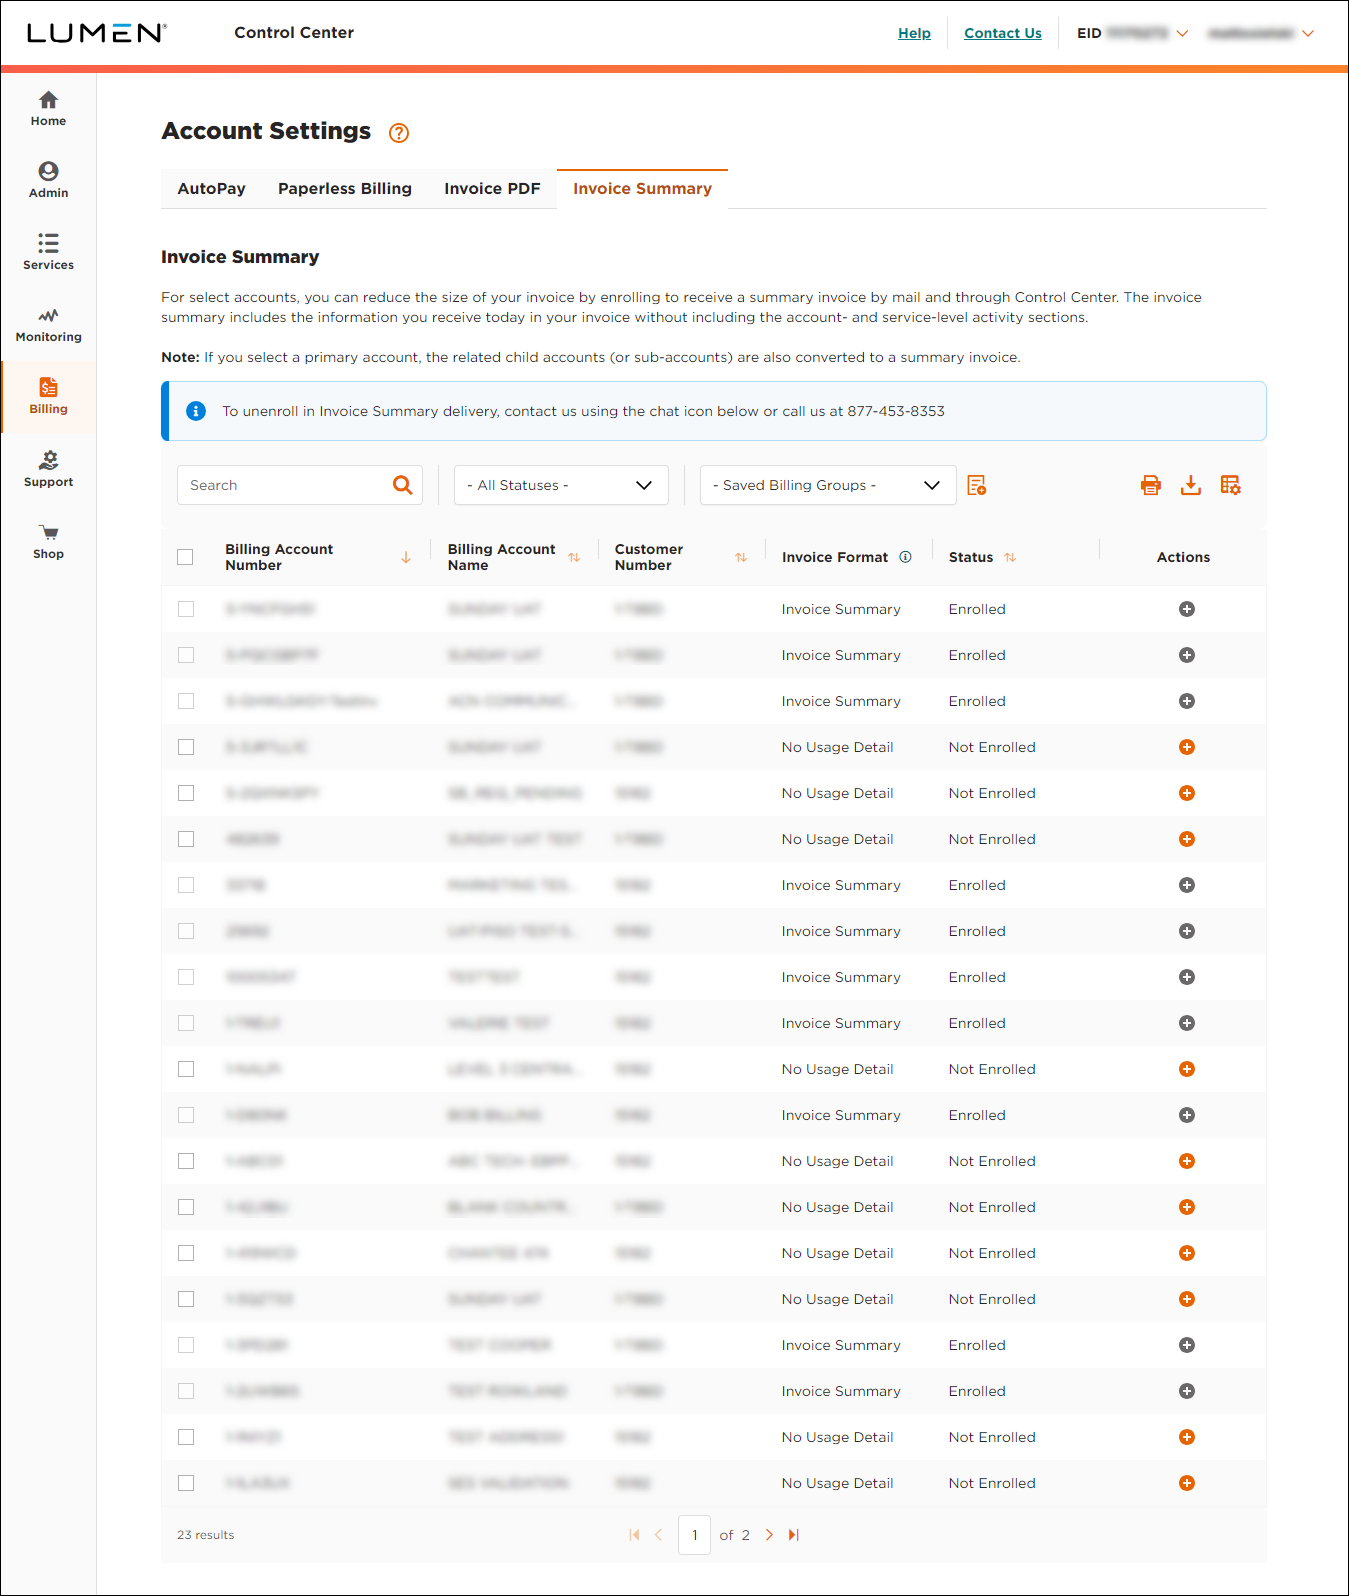Click plus action for ABC TECH EBPP row
The image size is (1349, 1596).
point(1187,1161)
